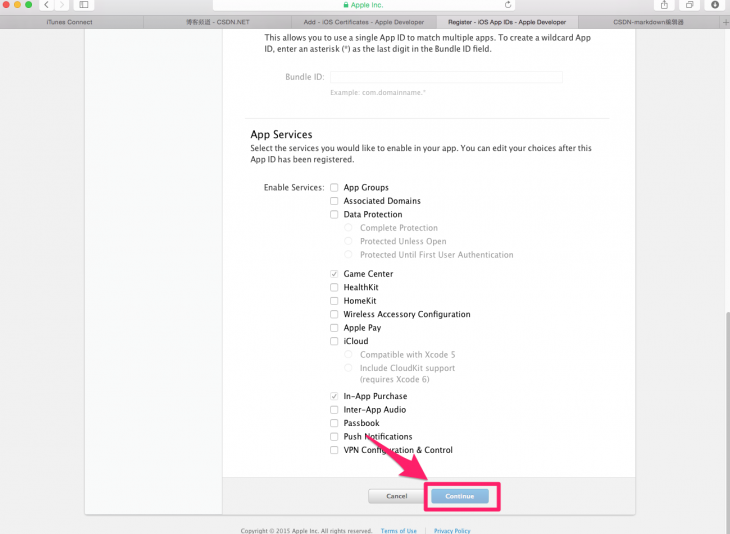Screen dimensions: 730x534
Task: Select Include CloudKit support radio
Action: 348,368
